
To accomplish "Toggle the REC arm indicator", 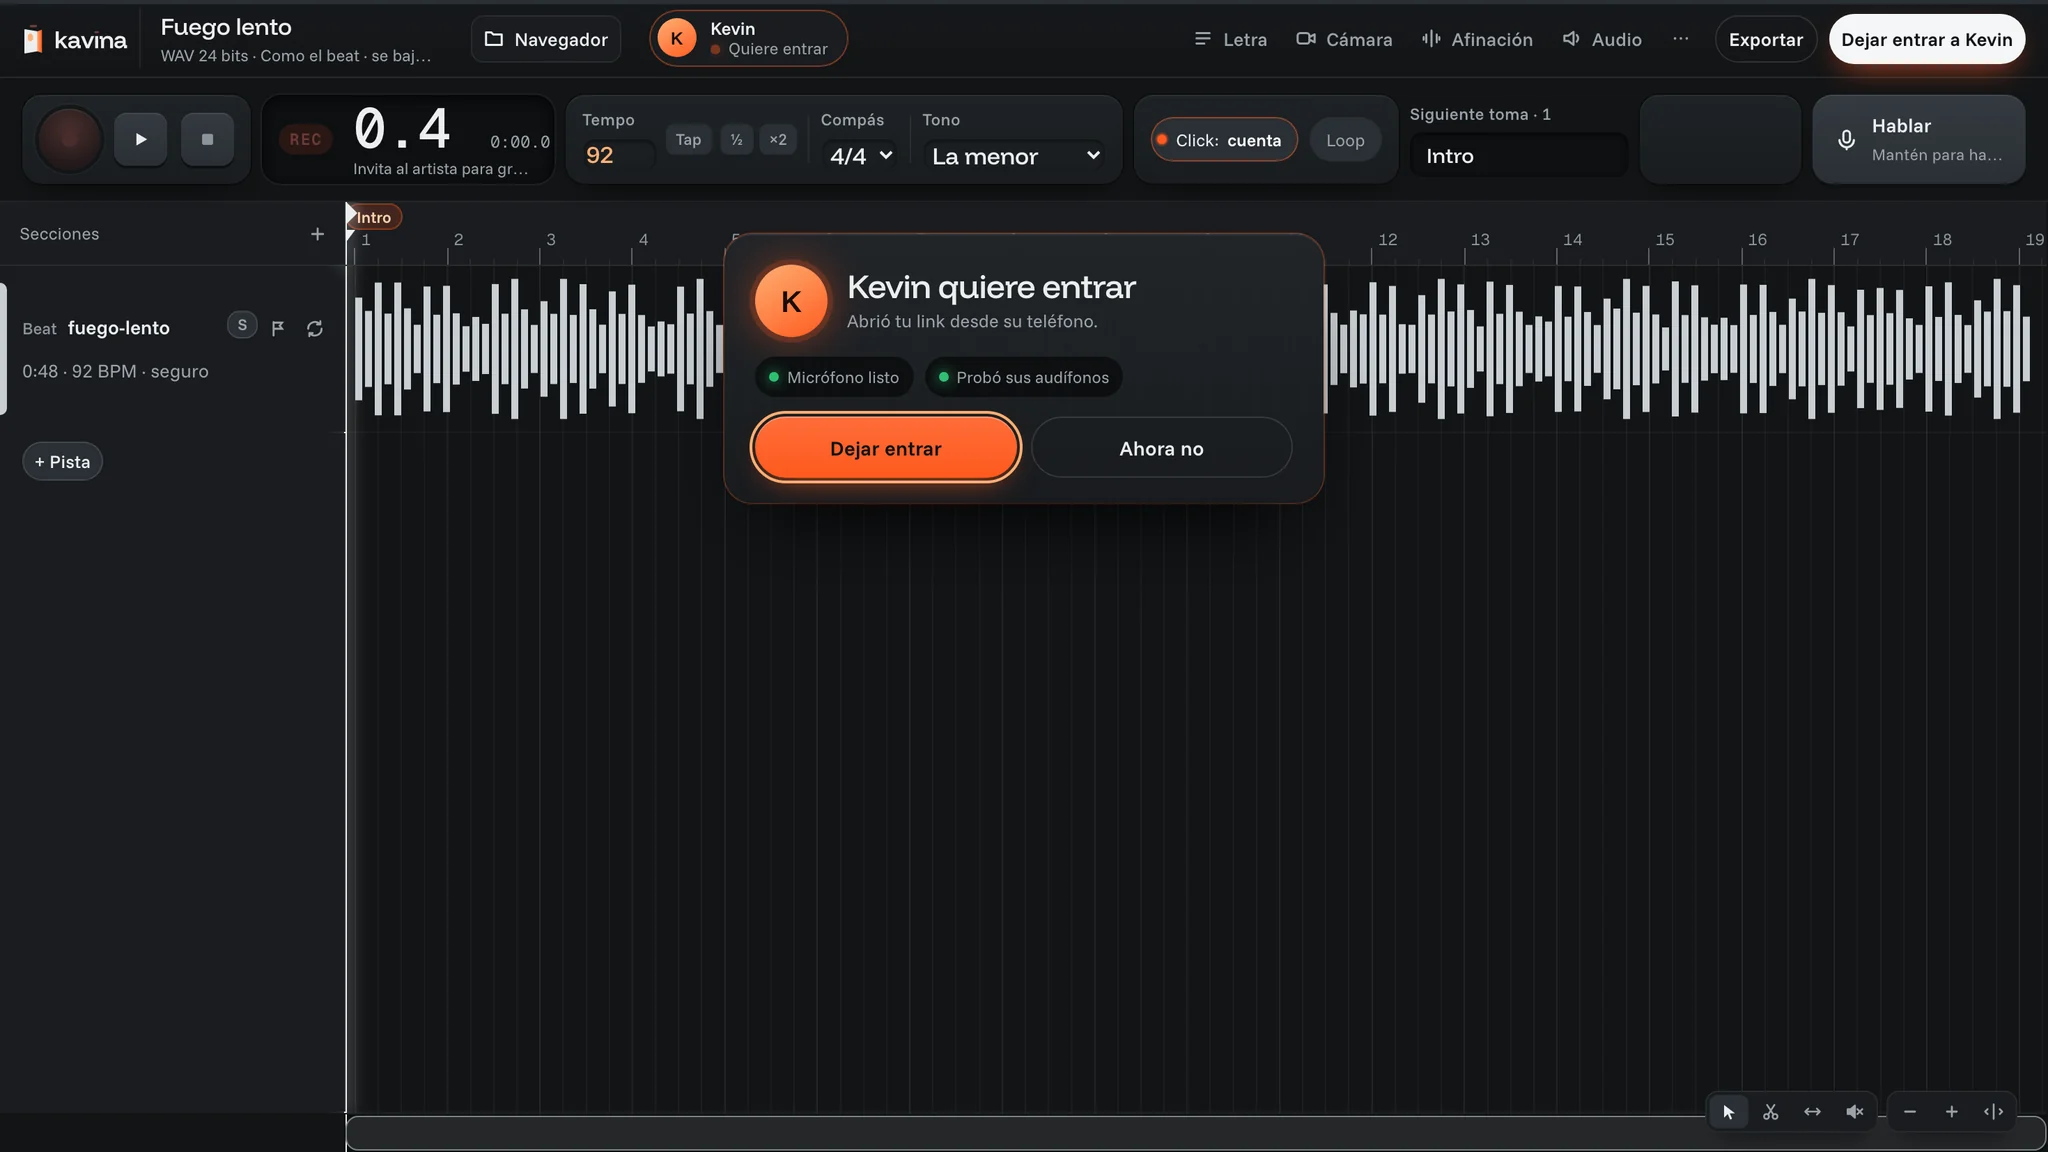I will pos(305,140).
